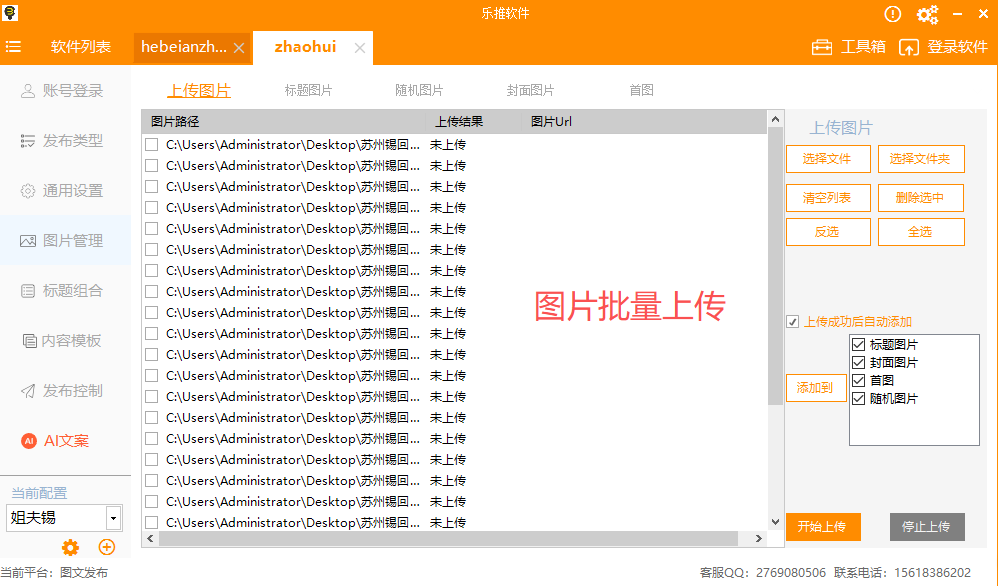
Task: Check the first file row's checkbox
Action: [150, 144]
